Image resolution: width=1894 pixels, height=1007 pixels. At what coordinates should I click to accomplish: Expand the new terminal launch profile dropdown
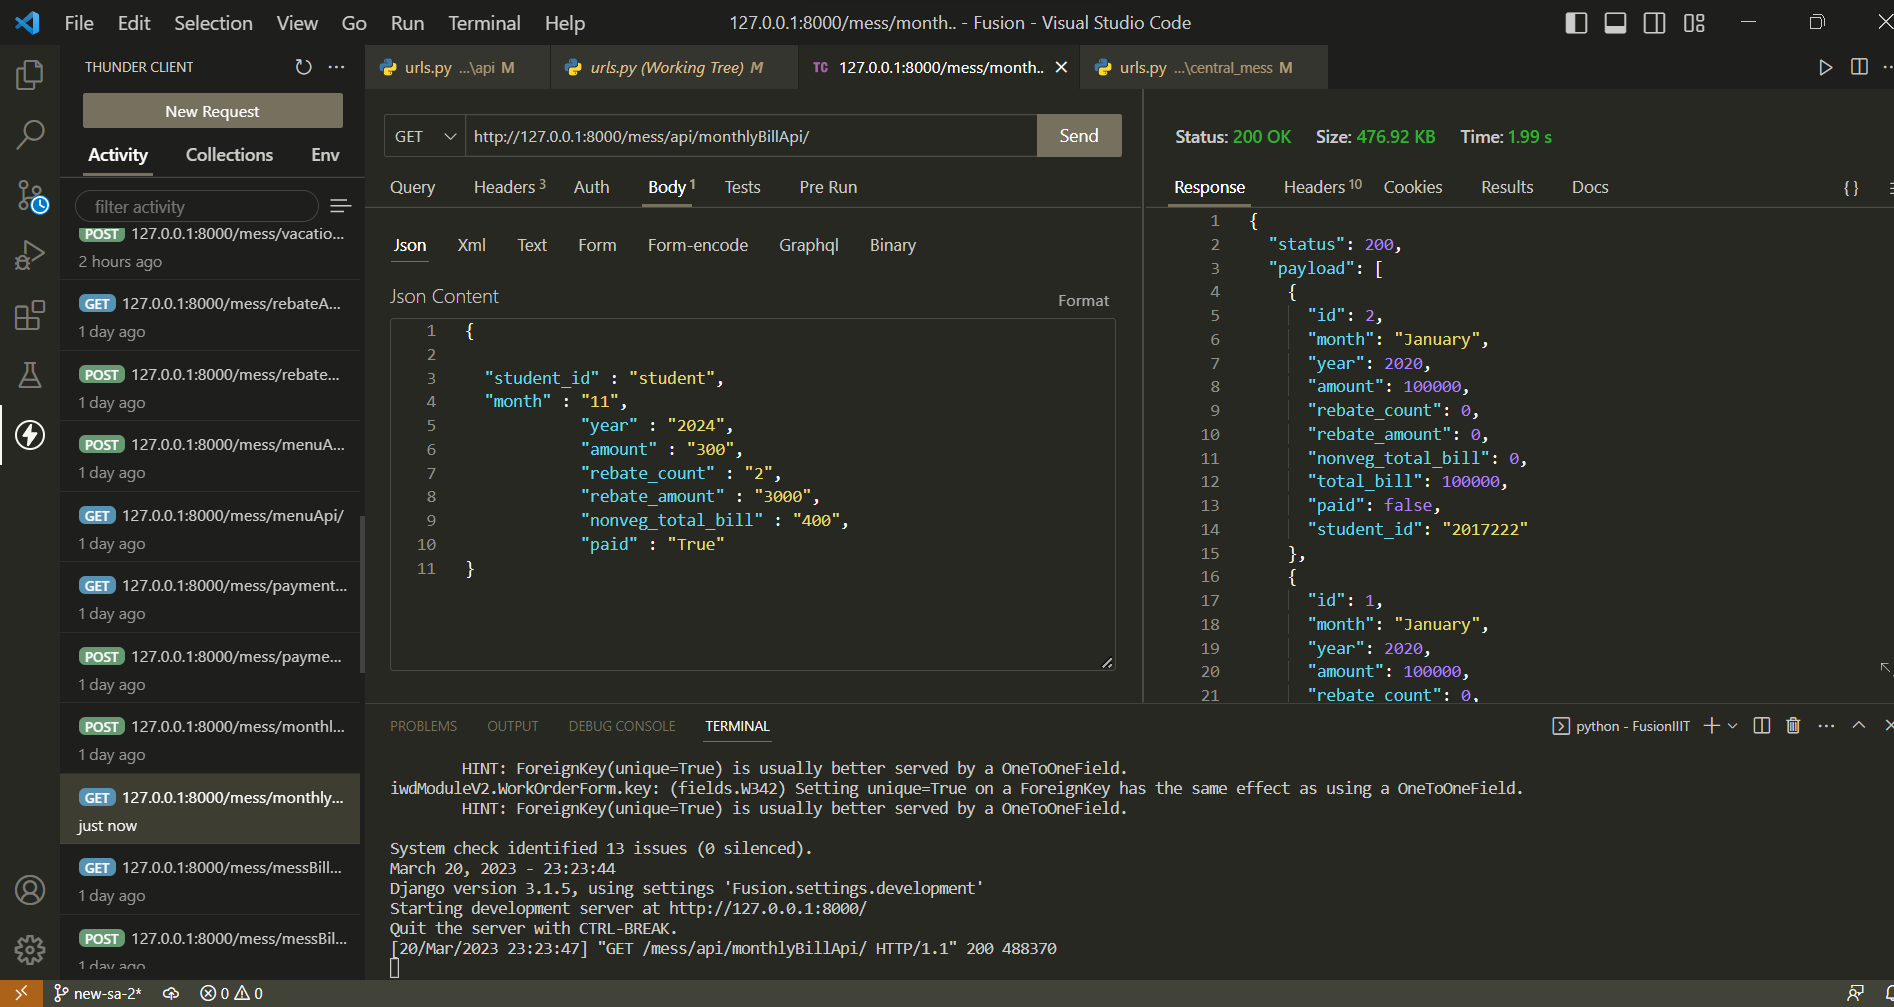coord(1733,726)
